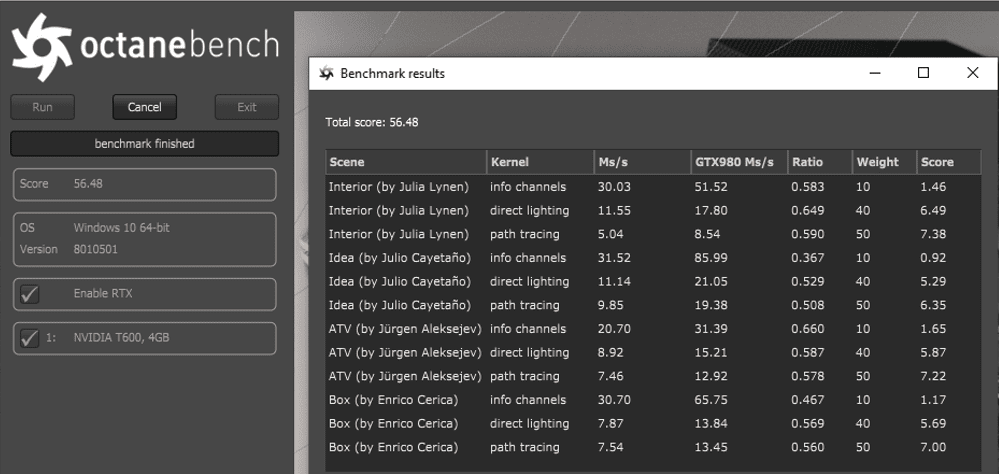The height and width of the screenshot is (474, 999).
Task: Sort by the Ms/s column header
Action: point(642,162)
